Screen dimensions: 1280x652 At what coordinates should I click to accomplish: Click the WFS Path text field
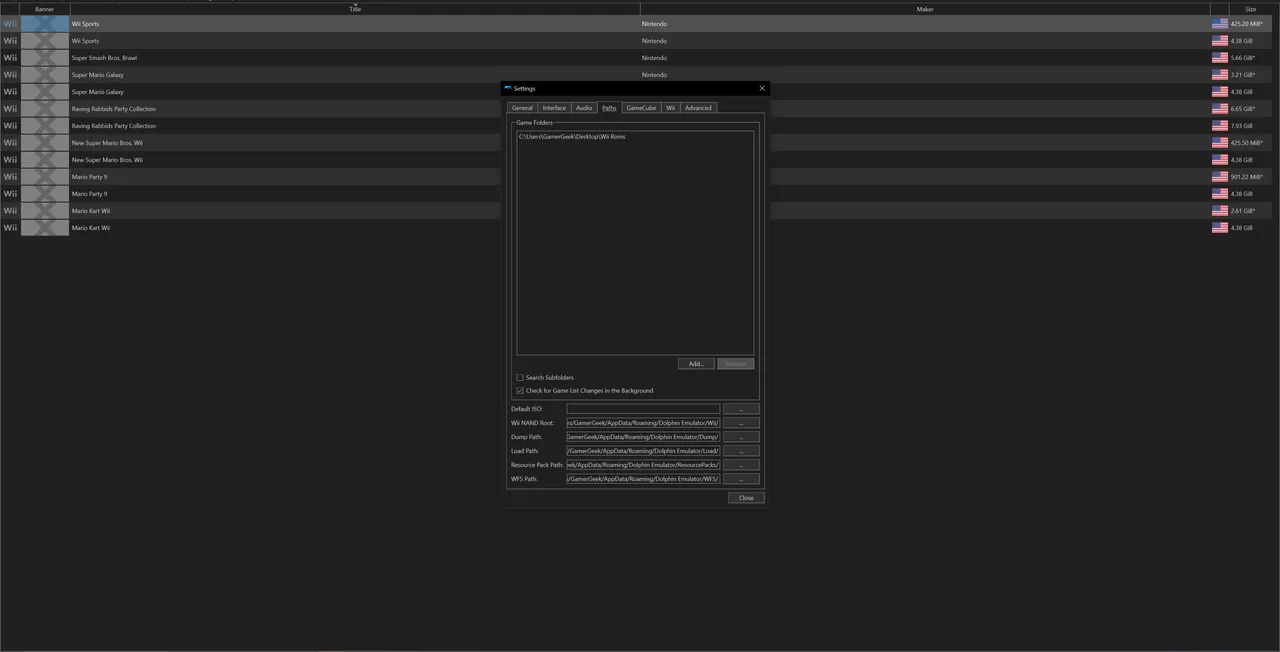click(643, 479)
